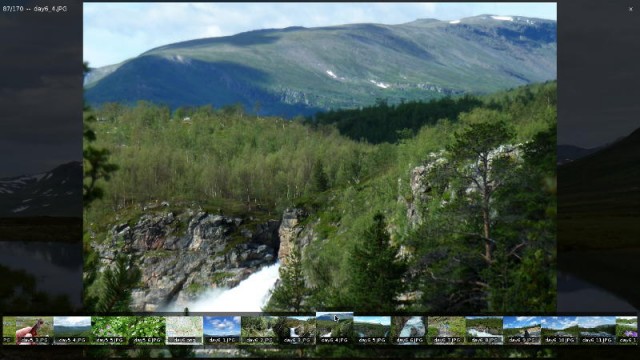Select thumbnail day6_3.JPG with waterfall
640x360 pixels.
pos(297,331)
